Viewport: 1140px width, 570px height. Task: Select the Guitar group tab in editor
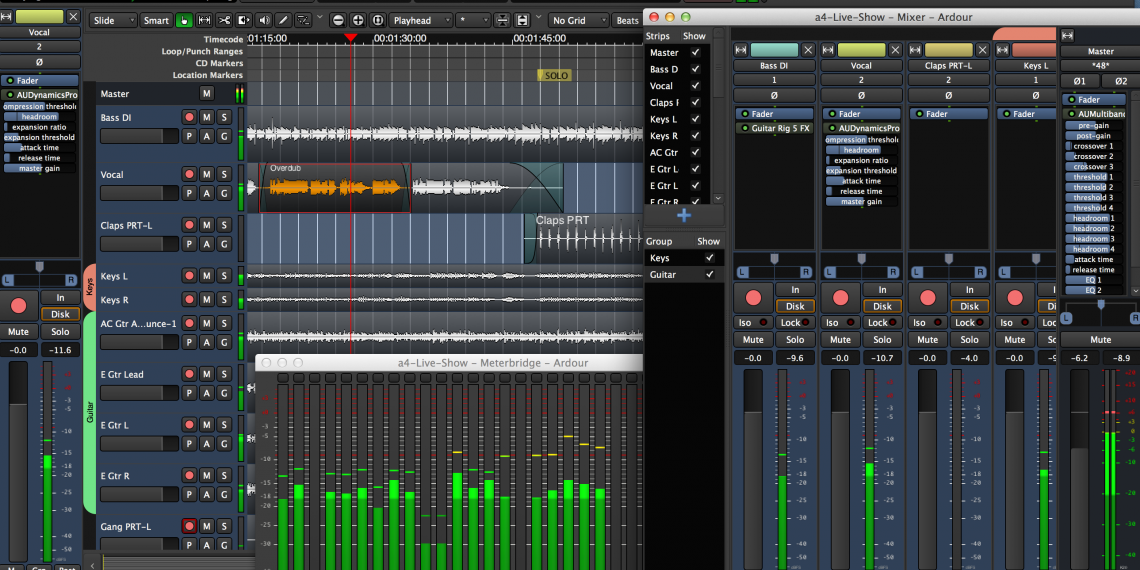[x=89, y=412]
